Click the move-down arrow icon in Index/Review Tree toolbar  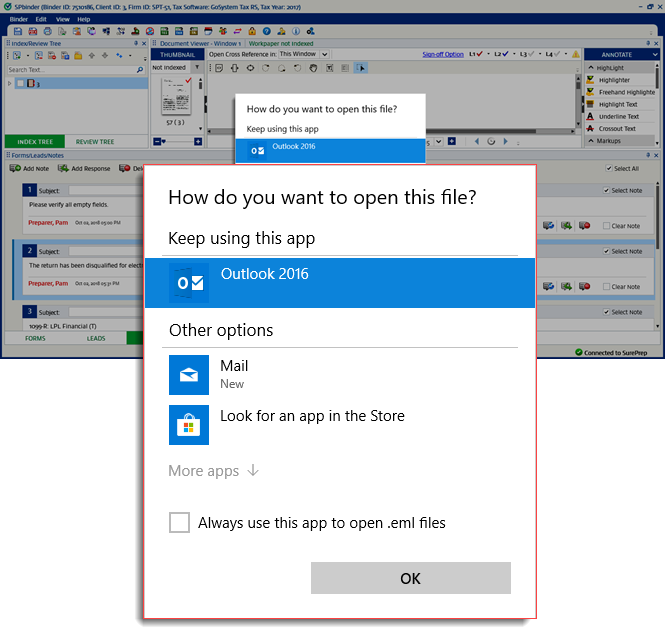pos(105,56)
